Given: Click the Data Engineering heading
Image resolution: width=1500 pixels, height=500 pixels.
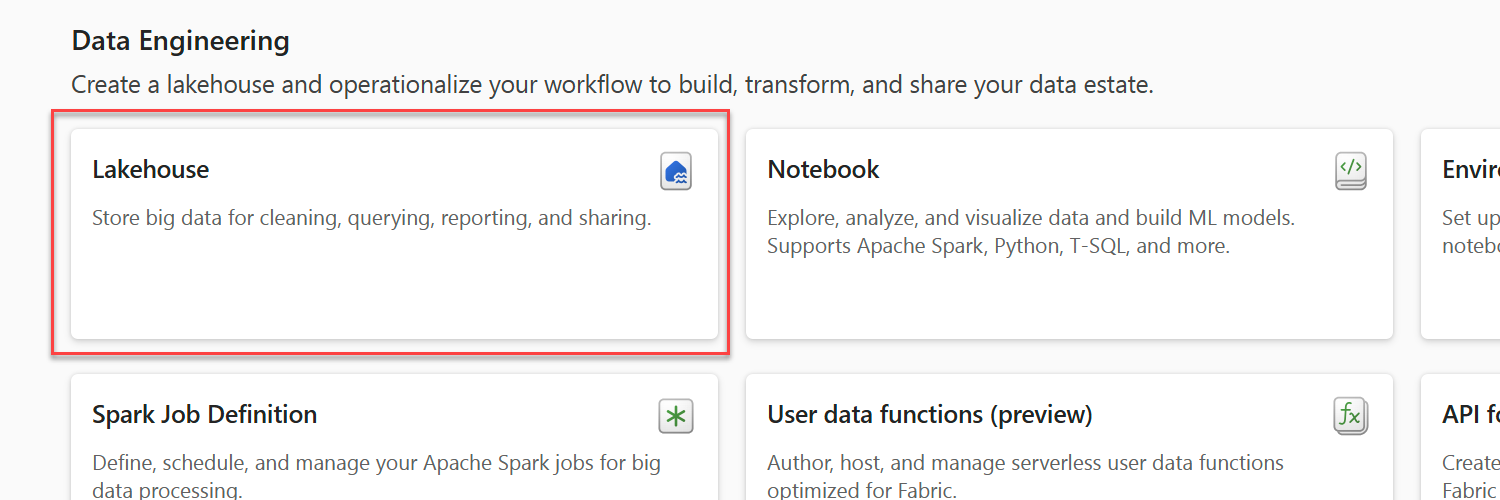Looking at the screenshot, I should click(181, 41).
